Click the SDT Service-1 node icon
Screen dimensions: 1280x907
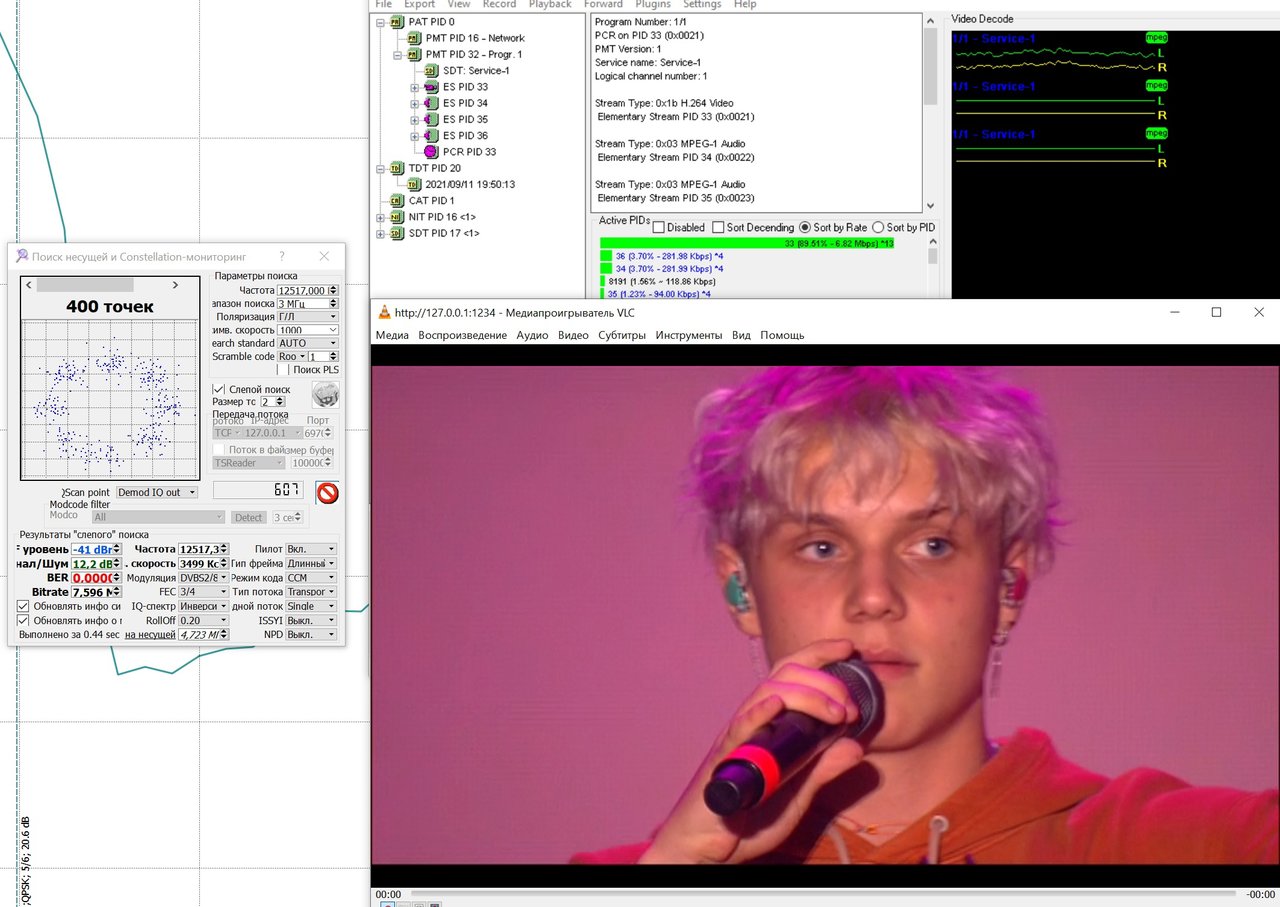[x=430, y=71]
